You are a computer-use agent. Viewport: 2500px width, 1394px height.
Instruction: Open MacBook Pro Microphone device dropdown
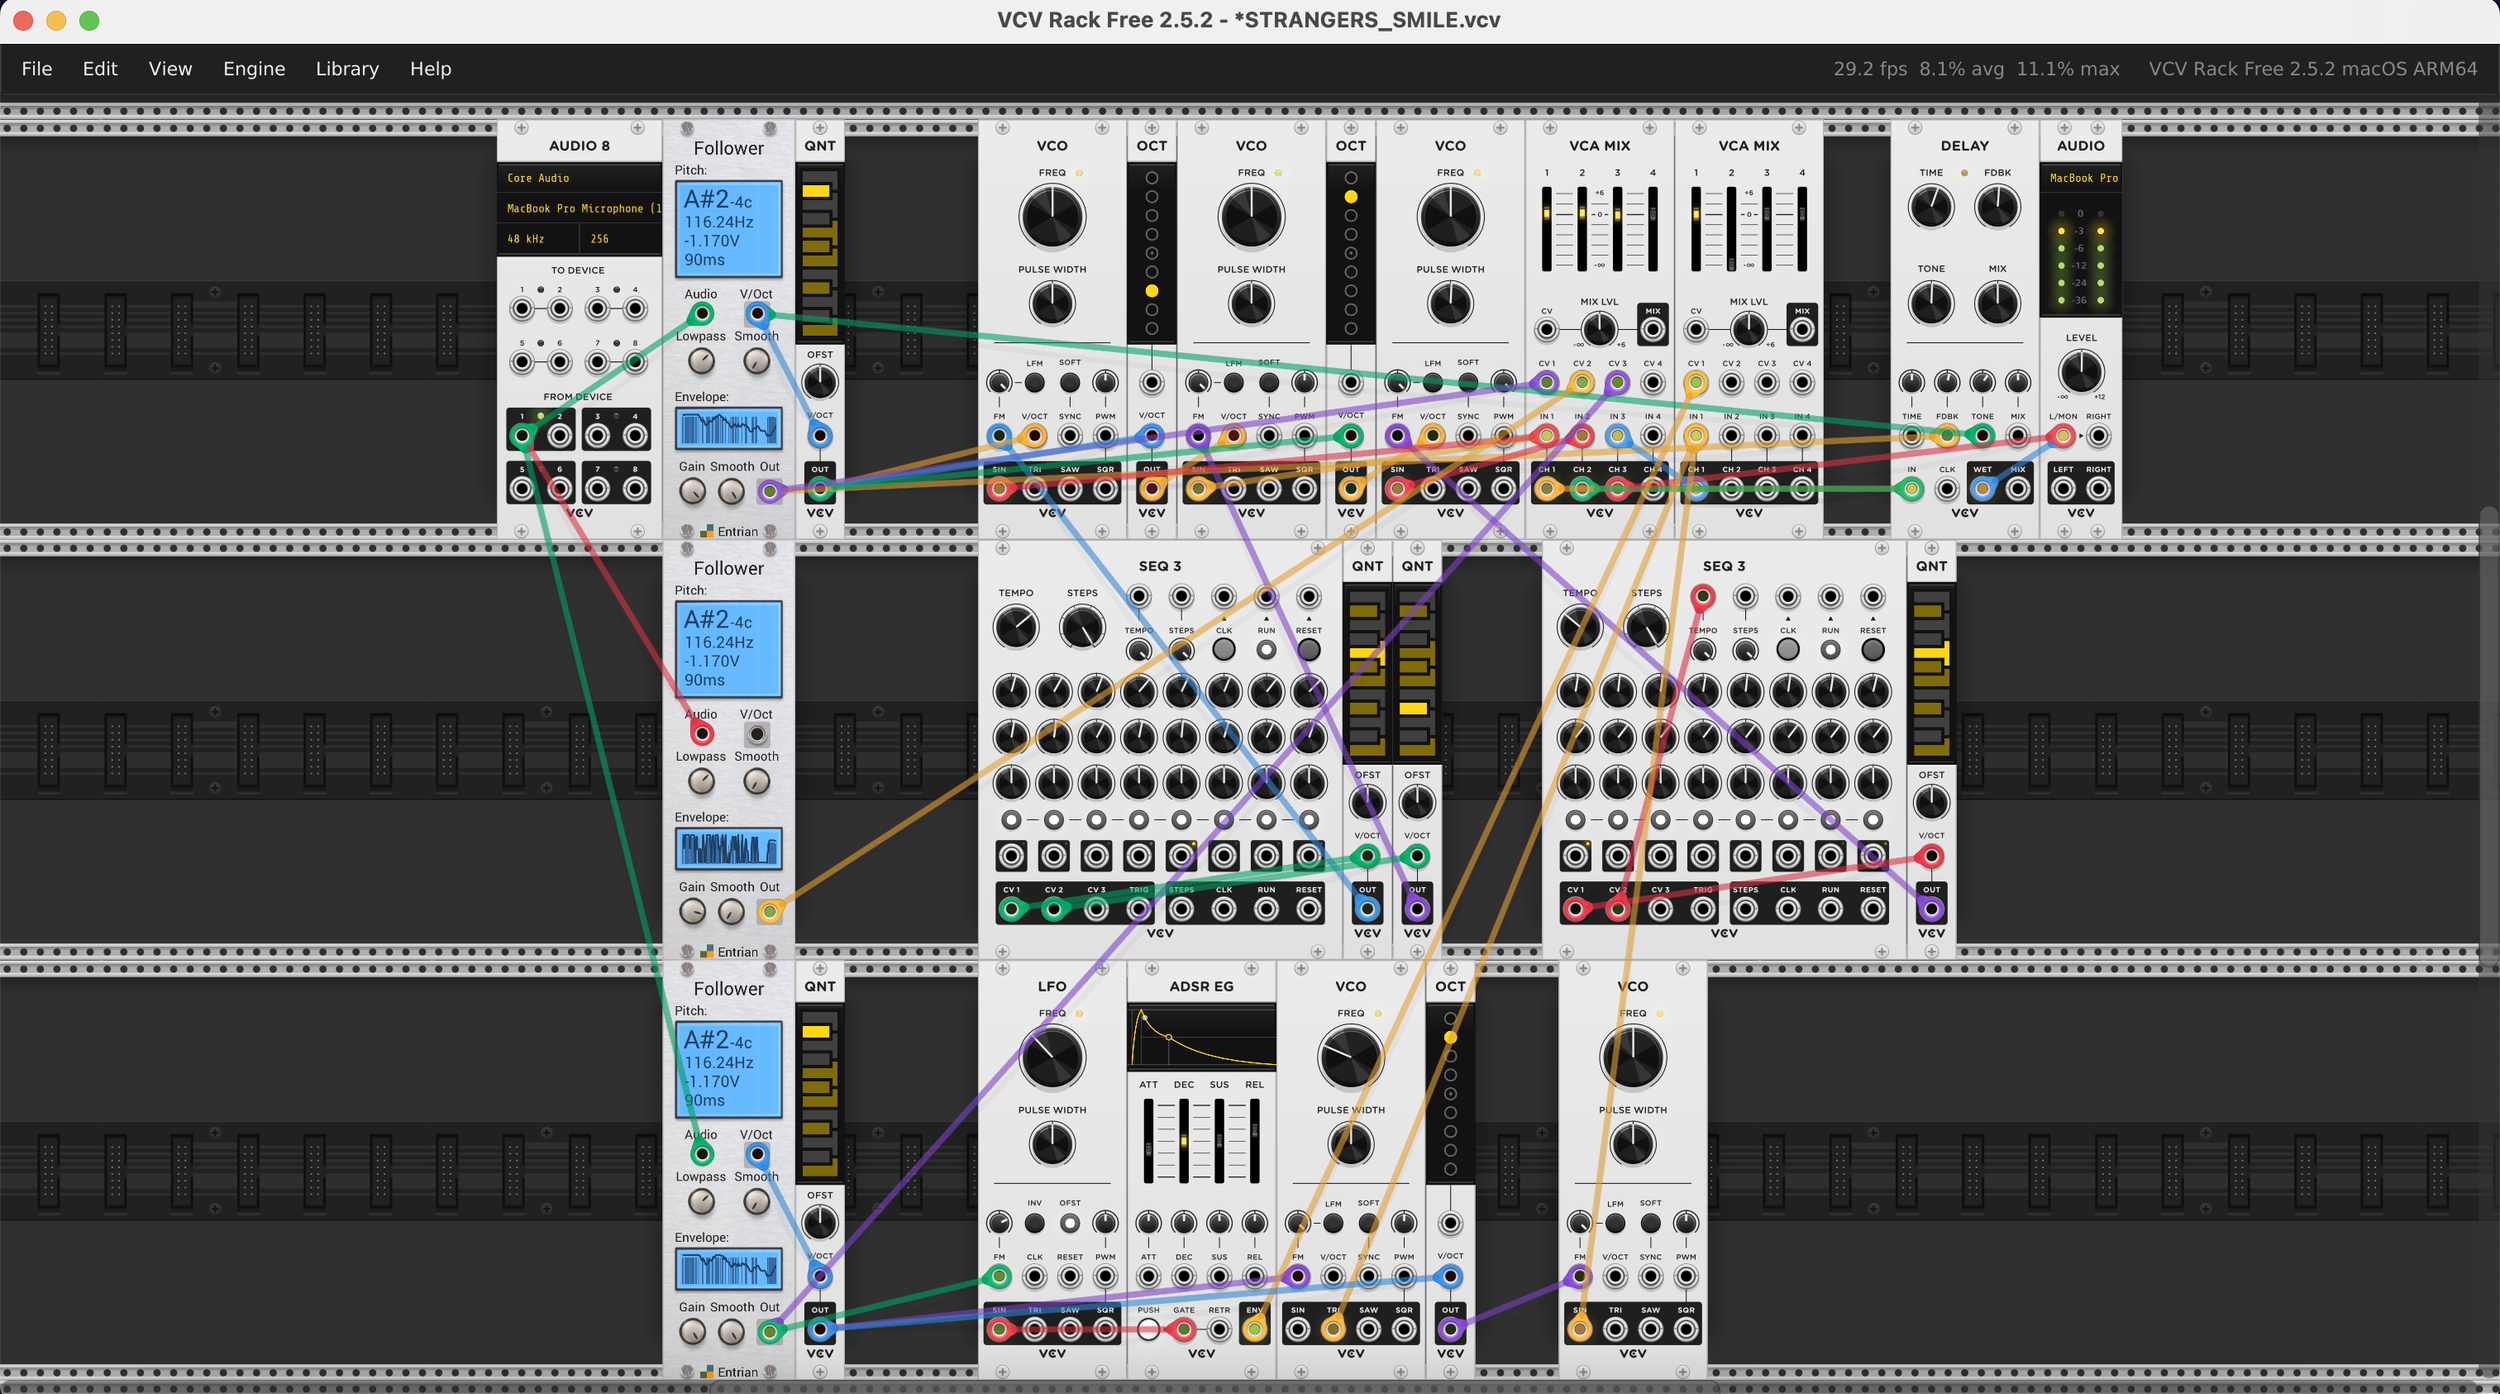pos(579,208)
